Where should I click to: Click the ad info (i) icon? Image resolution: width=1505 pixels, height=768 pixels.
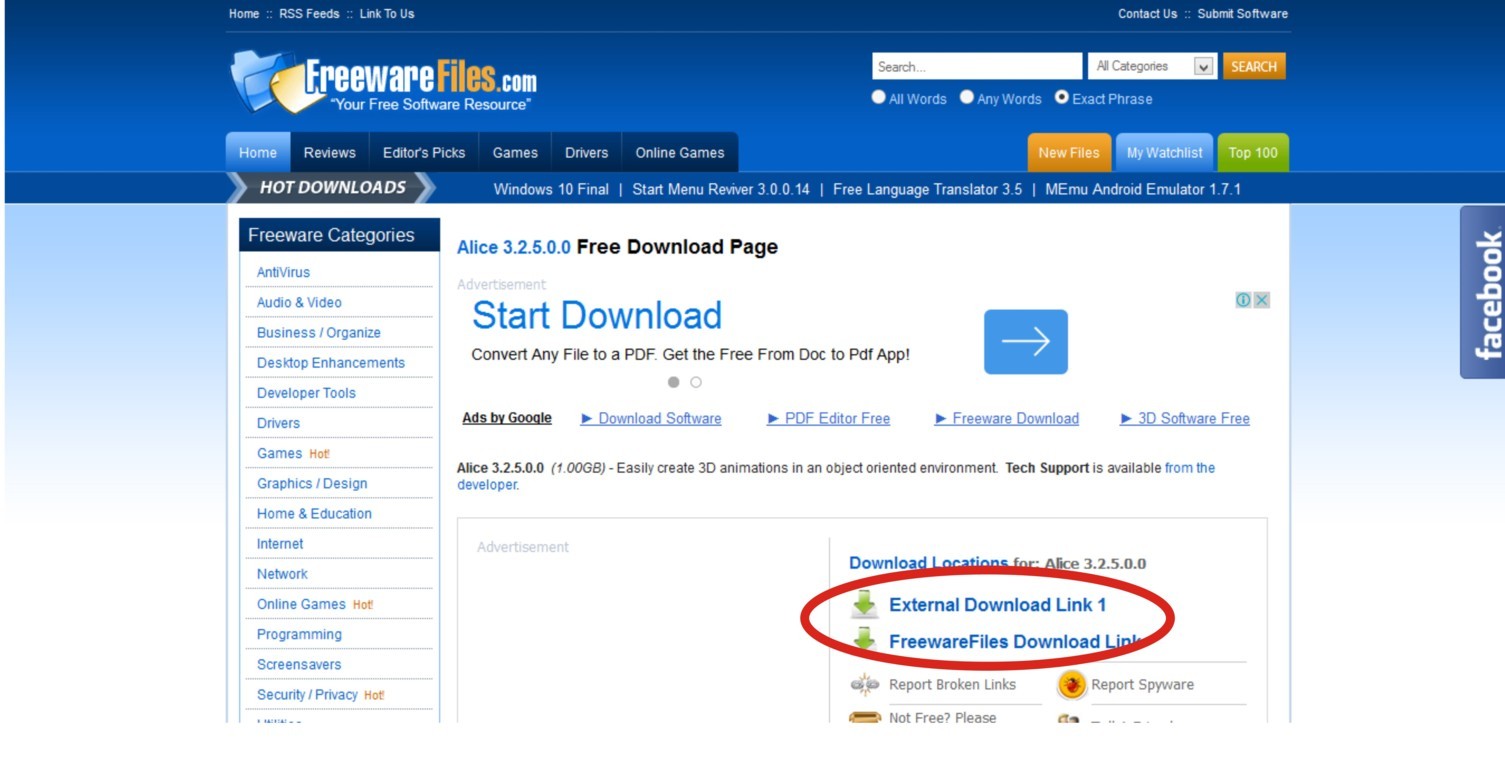coord(1243,300)
